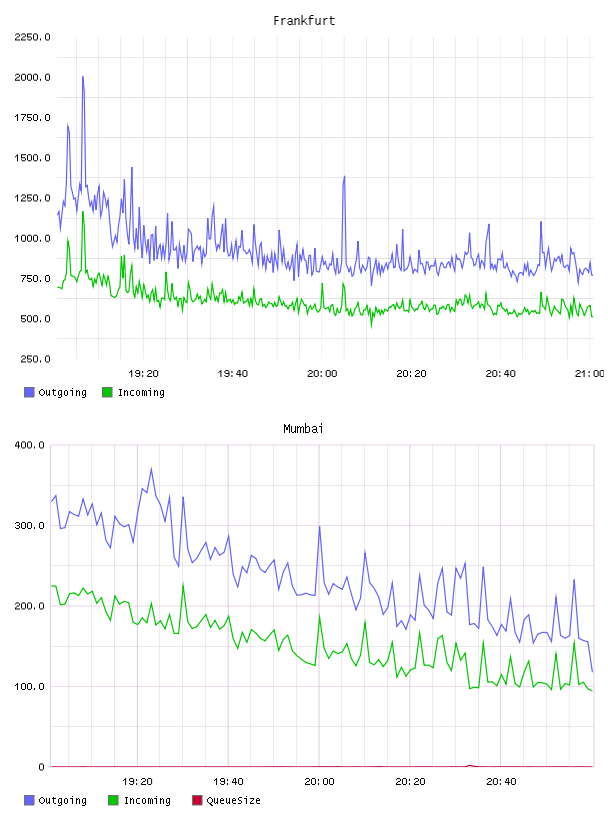The image size is (608, 816).
Task: Click the 750.0 y-axis label in Frankfurt
Action: point(35,278)
